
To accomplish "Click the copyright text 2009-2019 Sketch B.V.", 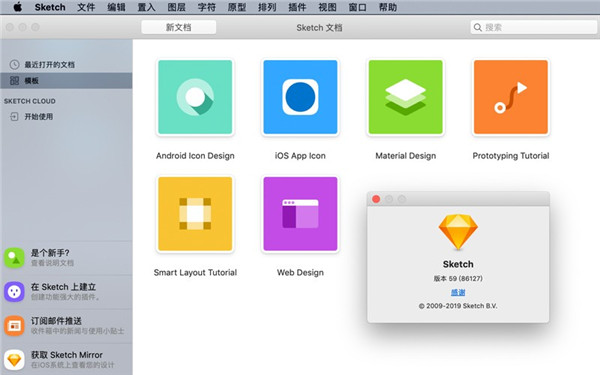I will coord(458,306).
